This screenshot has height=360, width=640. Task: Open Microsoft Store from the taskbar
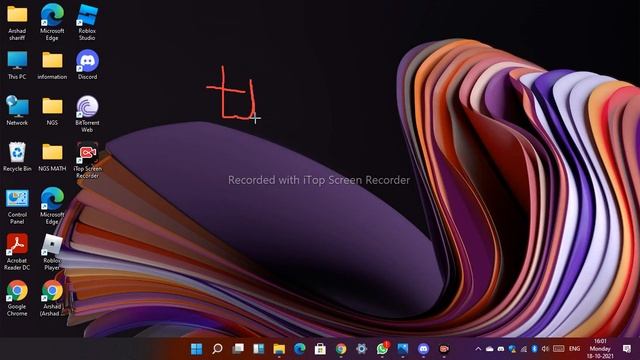(320, 349)
